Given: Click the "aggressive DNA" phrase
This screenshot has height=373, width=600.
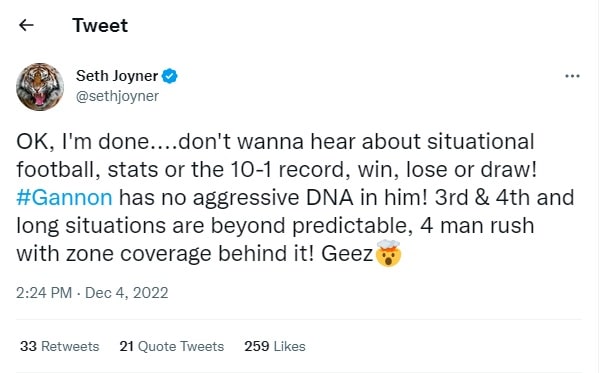Looking at the screenshot, I should (x=273, y=198).
